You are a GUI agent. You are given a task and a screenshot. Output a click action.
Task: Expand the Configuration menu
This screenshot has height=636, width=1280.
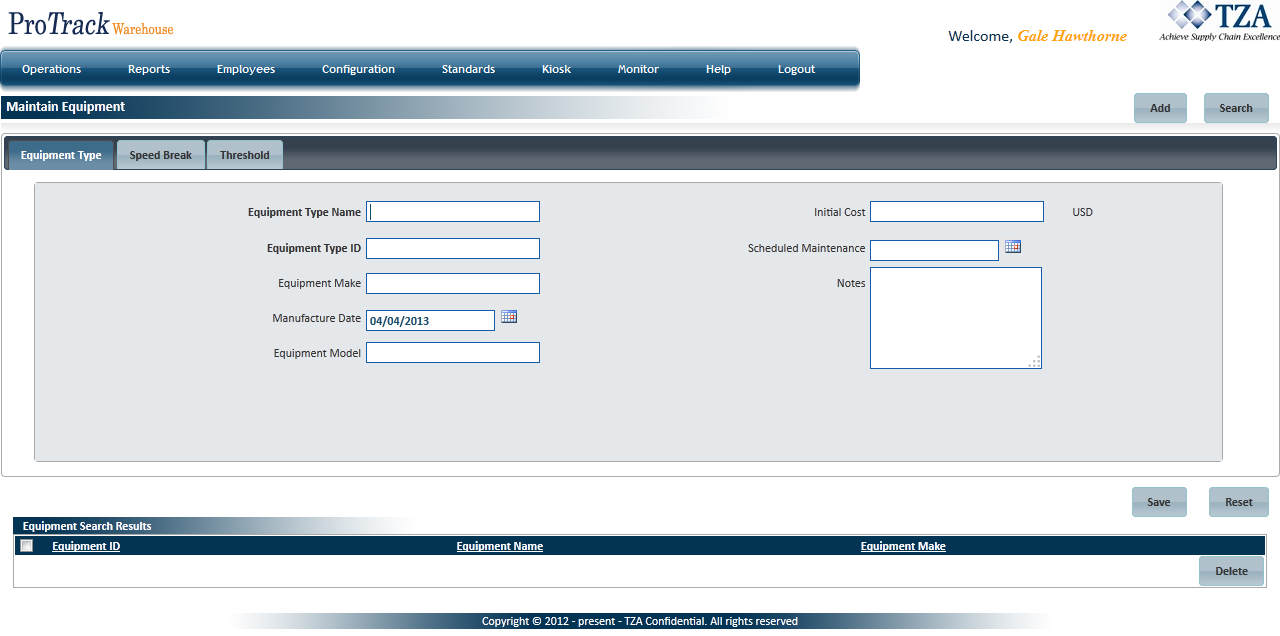click(358, 70)
